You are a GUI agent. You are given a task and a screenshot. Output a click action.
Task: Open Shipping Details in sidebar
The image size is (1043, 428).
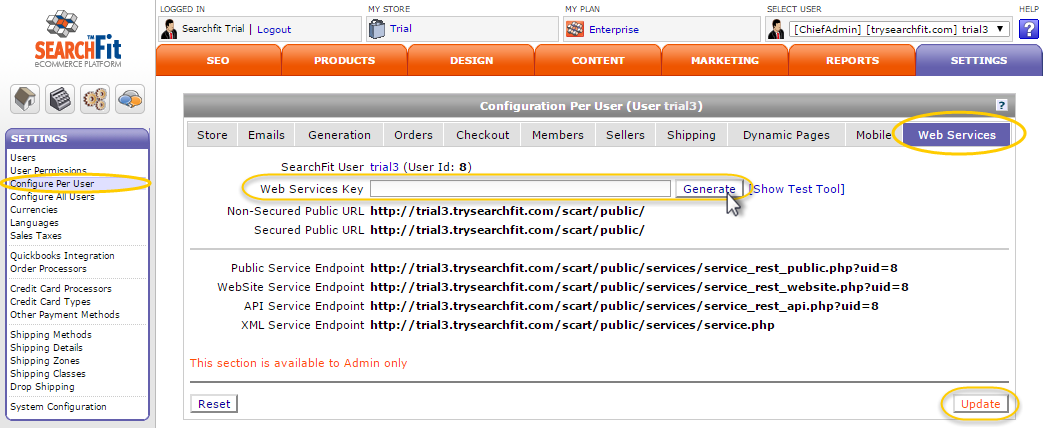[47, 347]
